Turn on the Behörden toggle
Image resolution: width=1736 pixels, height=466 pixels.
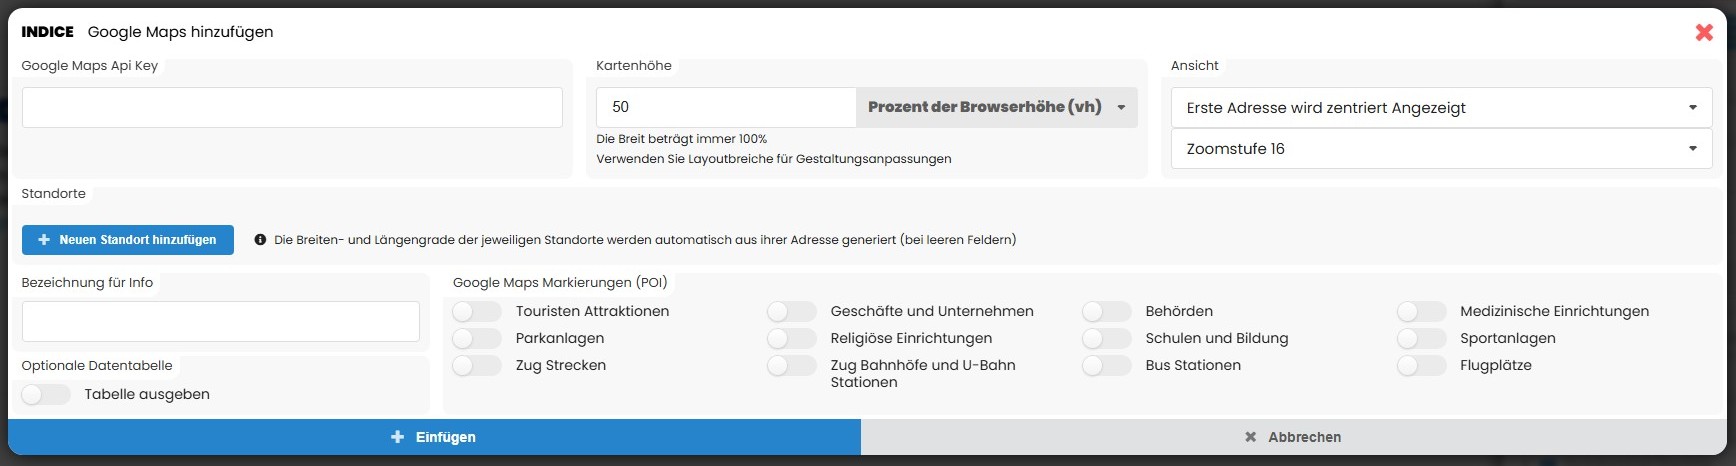click(x=1106, y=312)
